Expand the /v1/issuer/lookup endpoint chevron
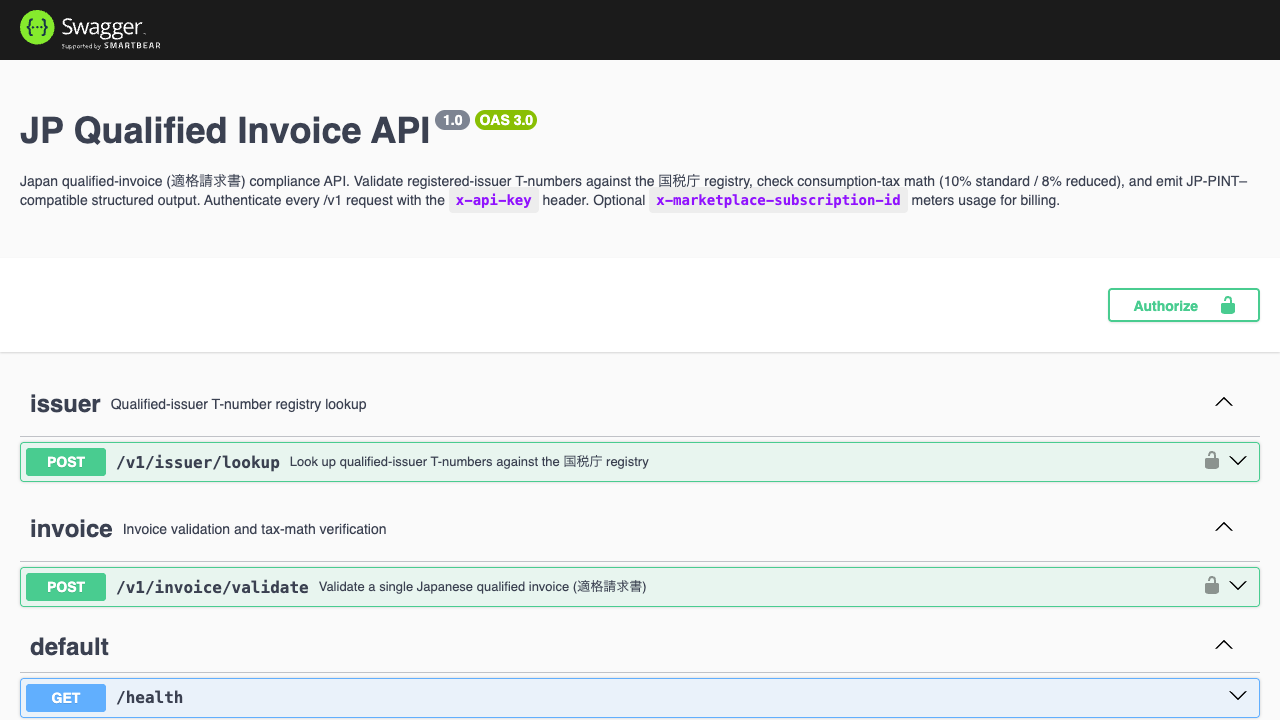 pos(1238,461)
